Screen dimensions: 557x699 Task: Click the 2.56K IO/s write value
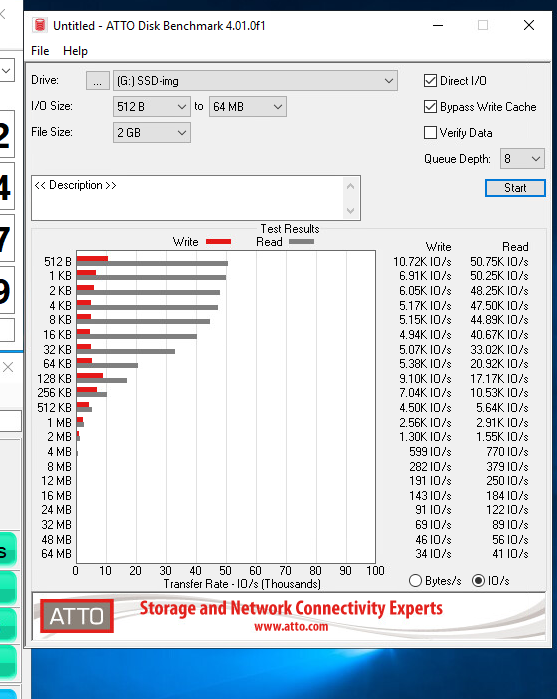point(425,422)
